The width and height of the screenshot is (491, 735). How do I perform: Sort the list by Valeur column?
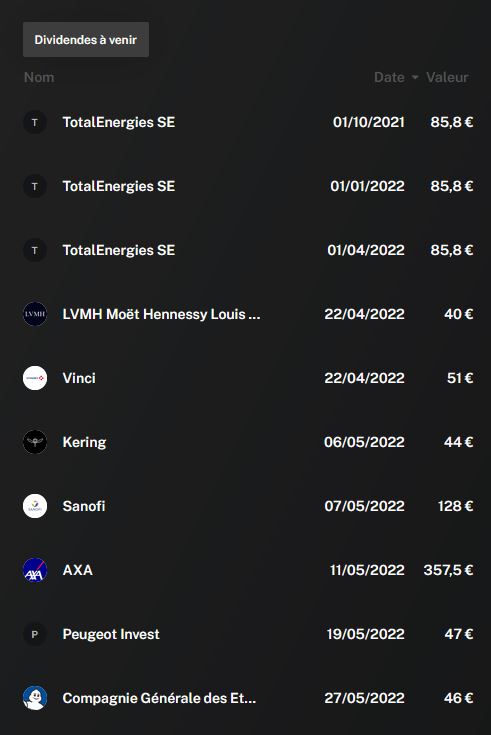[x=447, y=77]
